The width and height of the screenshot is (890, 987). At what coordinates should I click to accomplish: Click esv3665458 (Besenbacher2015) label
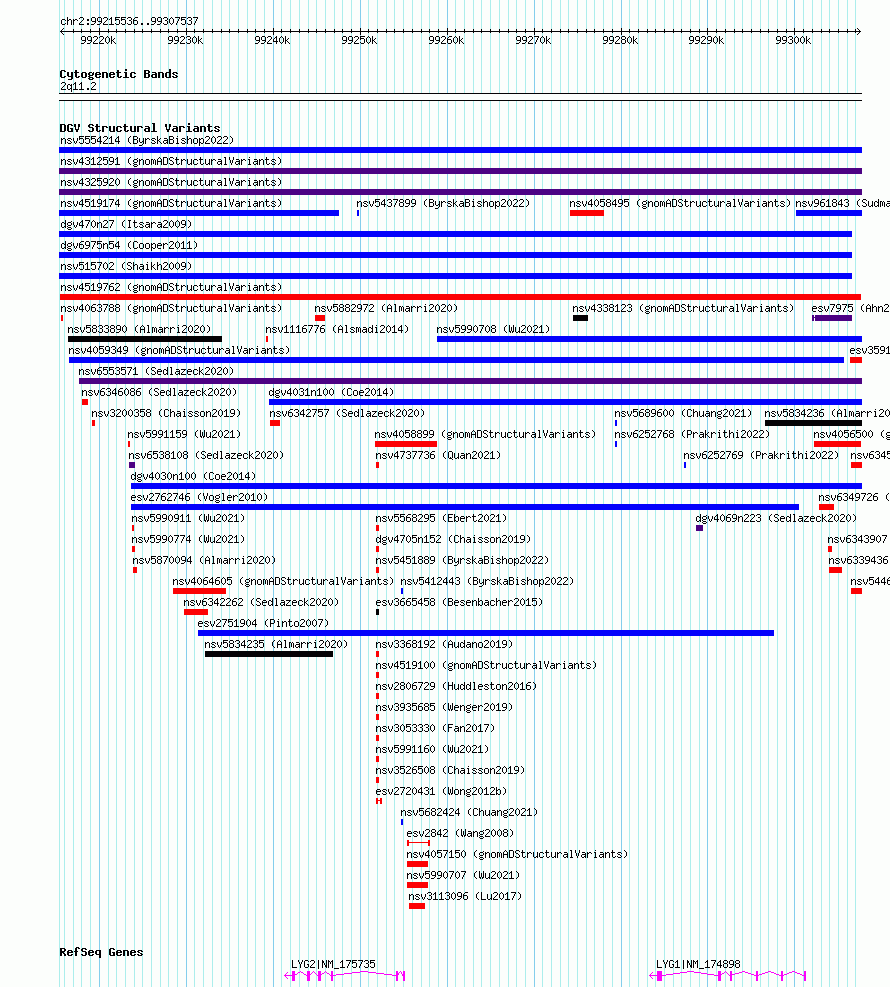pos(459,602)
